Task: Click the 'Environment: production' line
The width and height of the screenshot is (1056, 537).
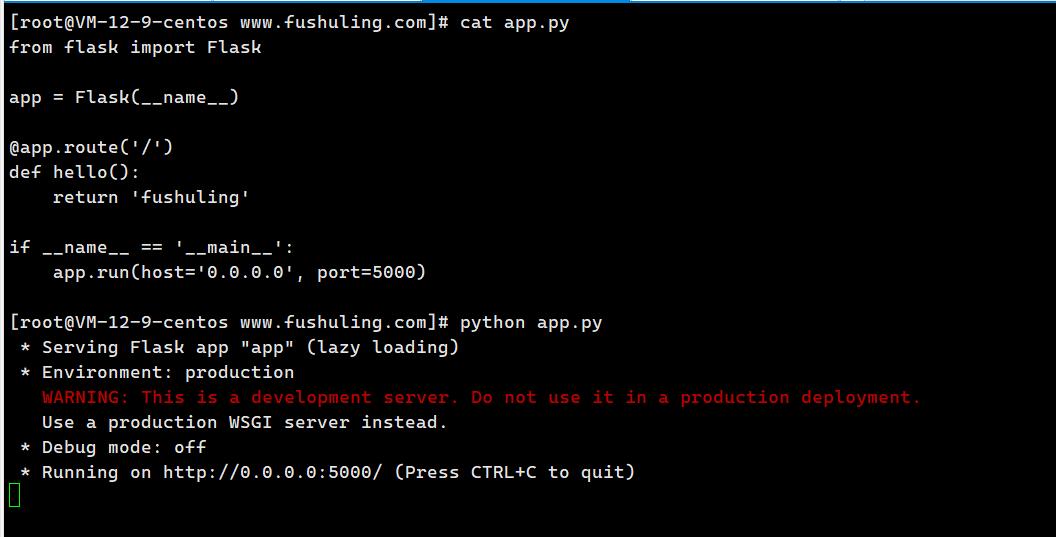Action: coord(167,372)
